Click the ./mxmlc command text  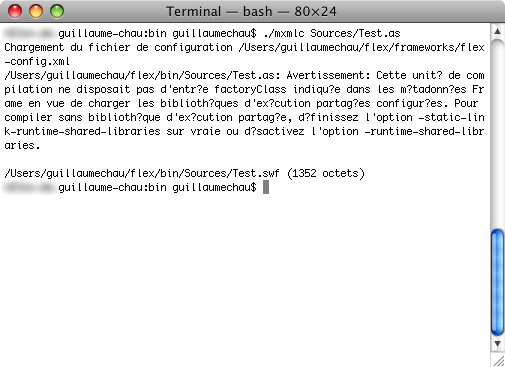[284, 34]
